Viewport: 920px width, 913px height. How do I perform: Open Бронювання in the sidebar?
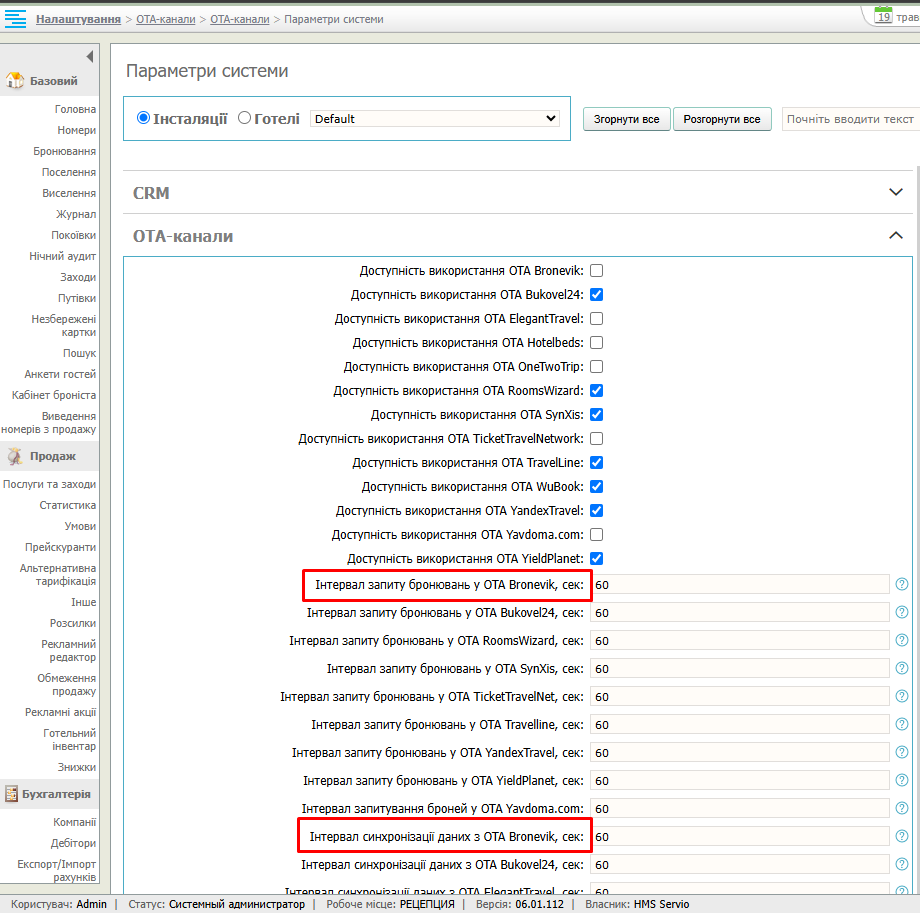click(64, 151)
